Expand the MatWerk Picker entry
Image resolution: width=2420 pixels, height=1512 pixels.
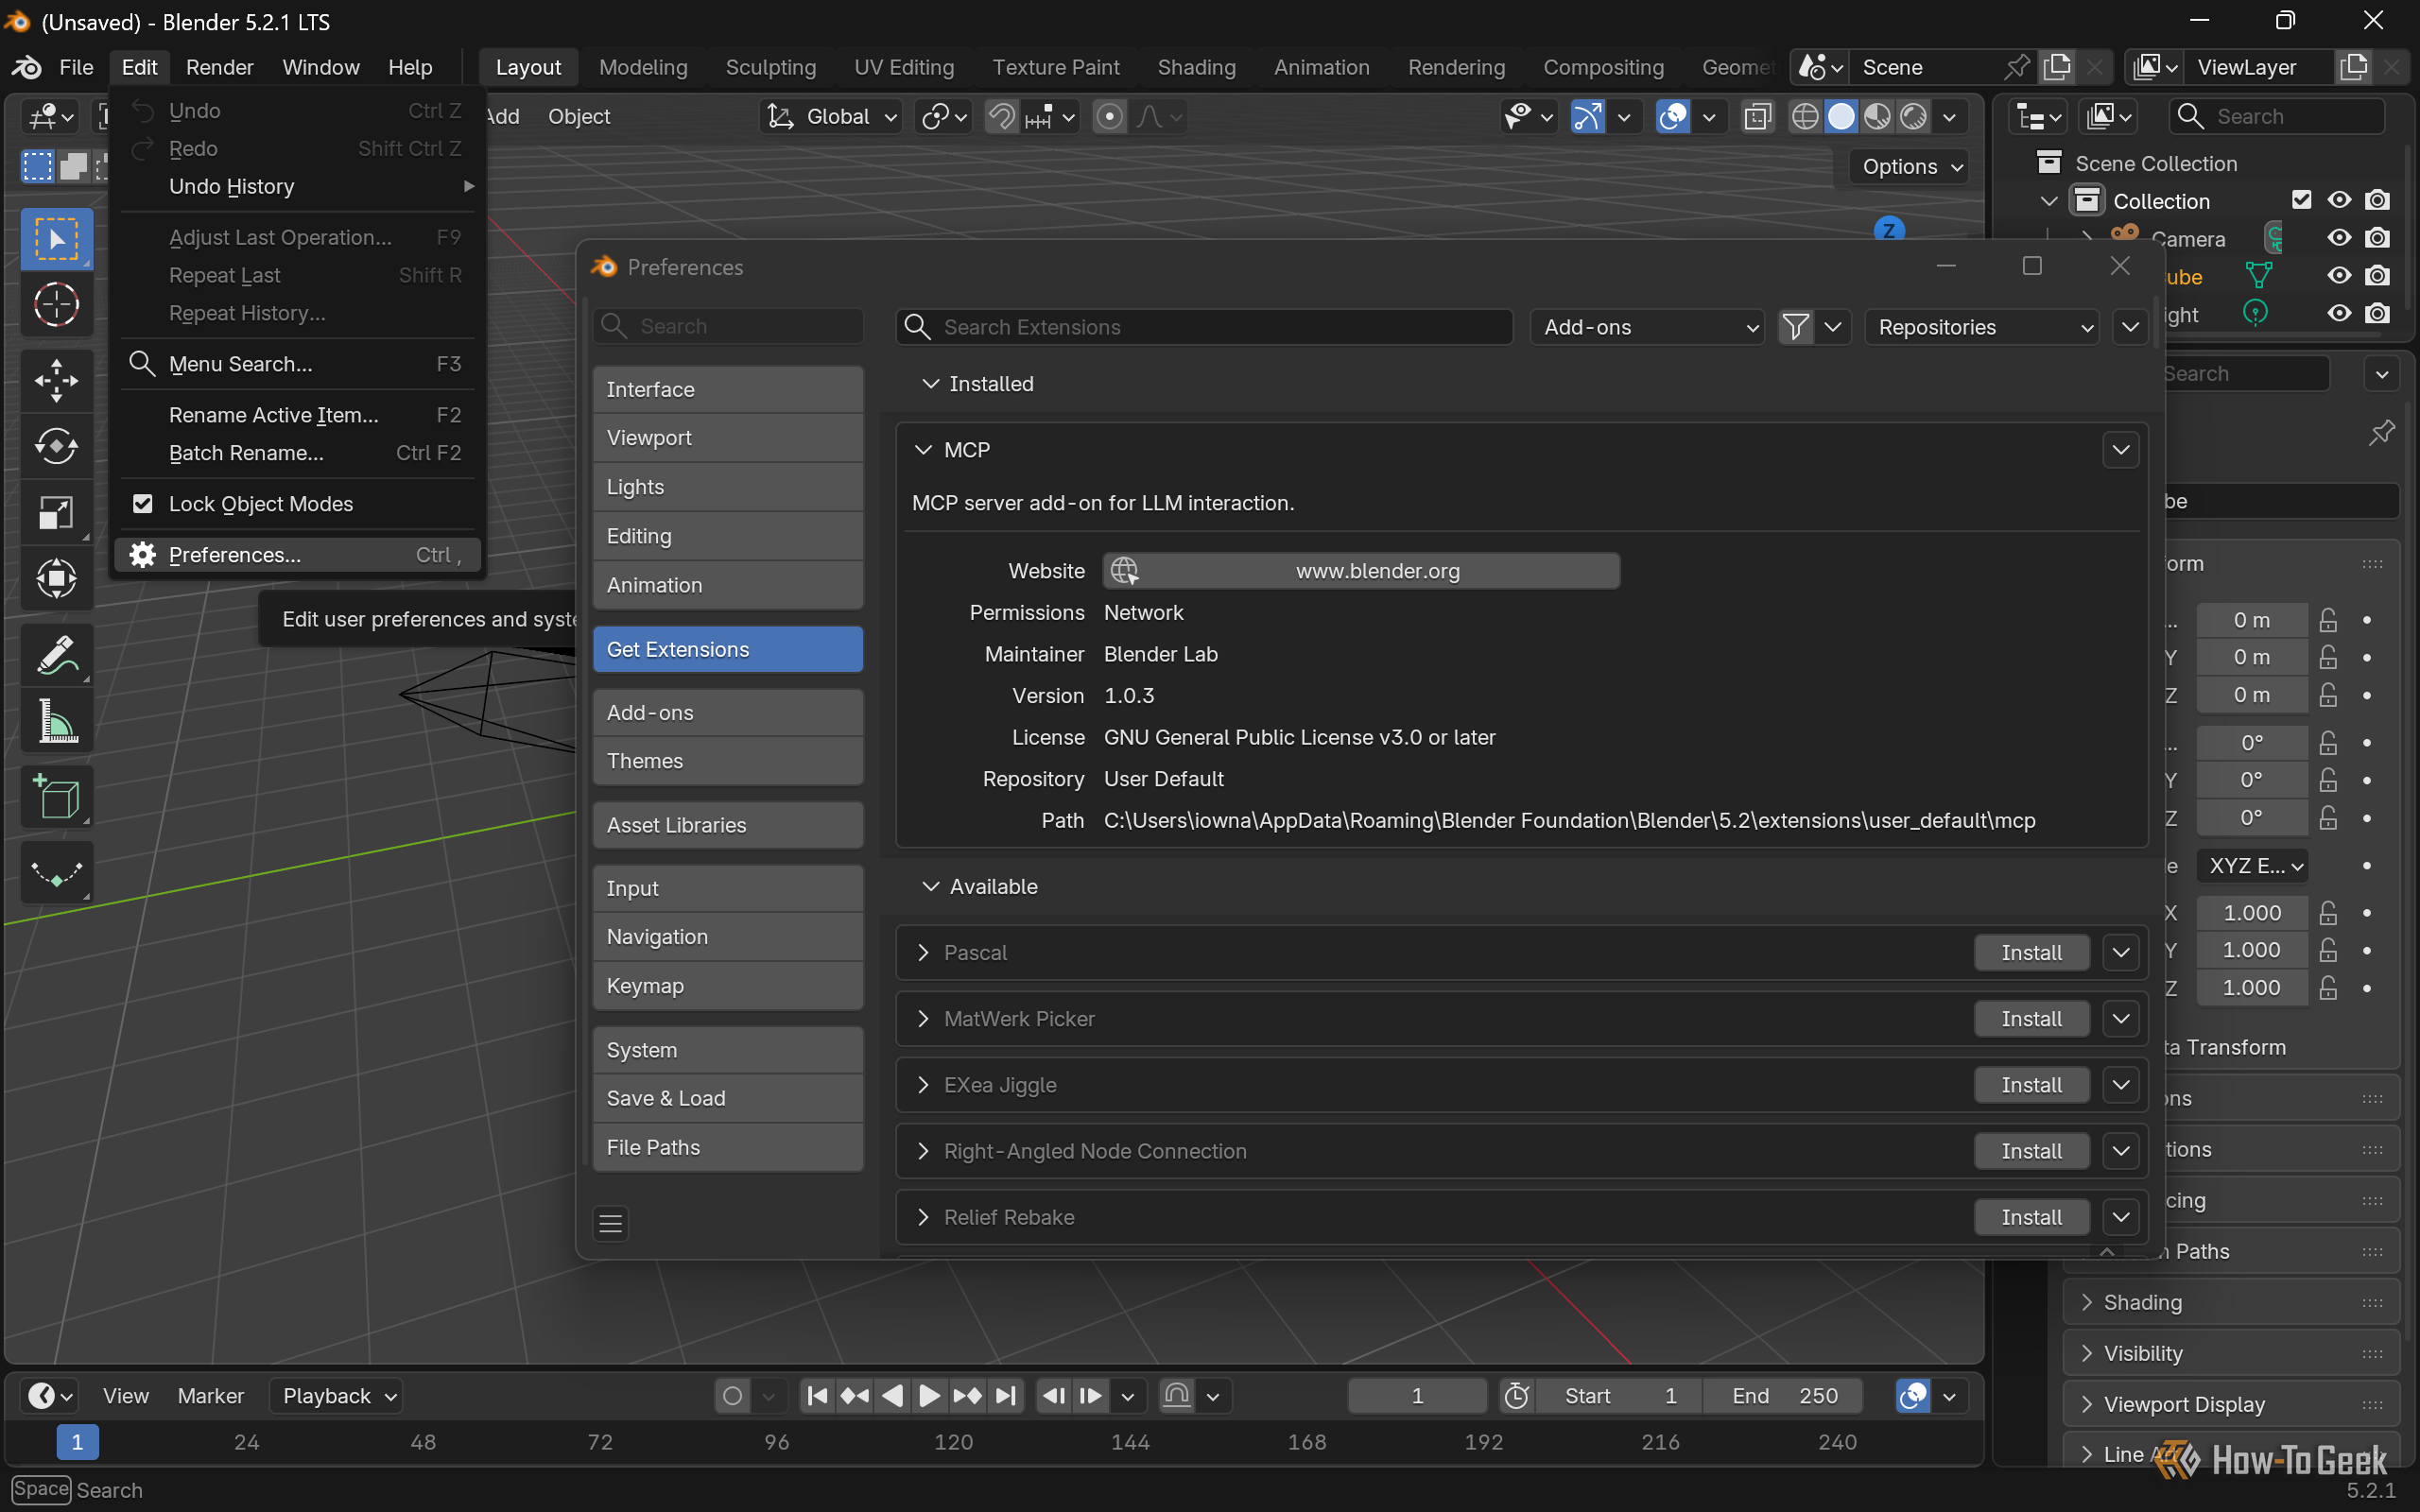coord(923,1019)
